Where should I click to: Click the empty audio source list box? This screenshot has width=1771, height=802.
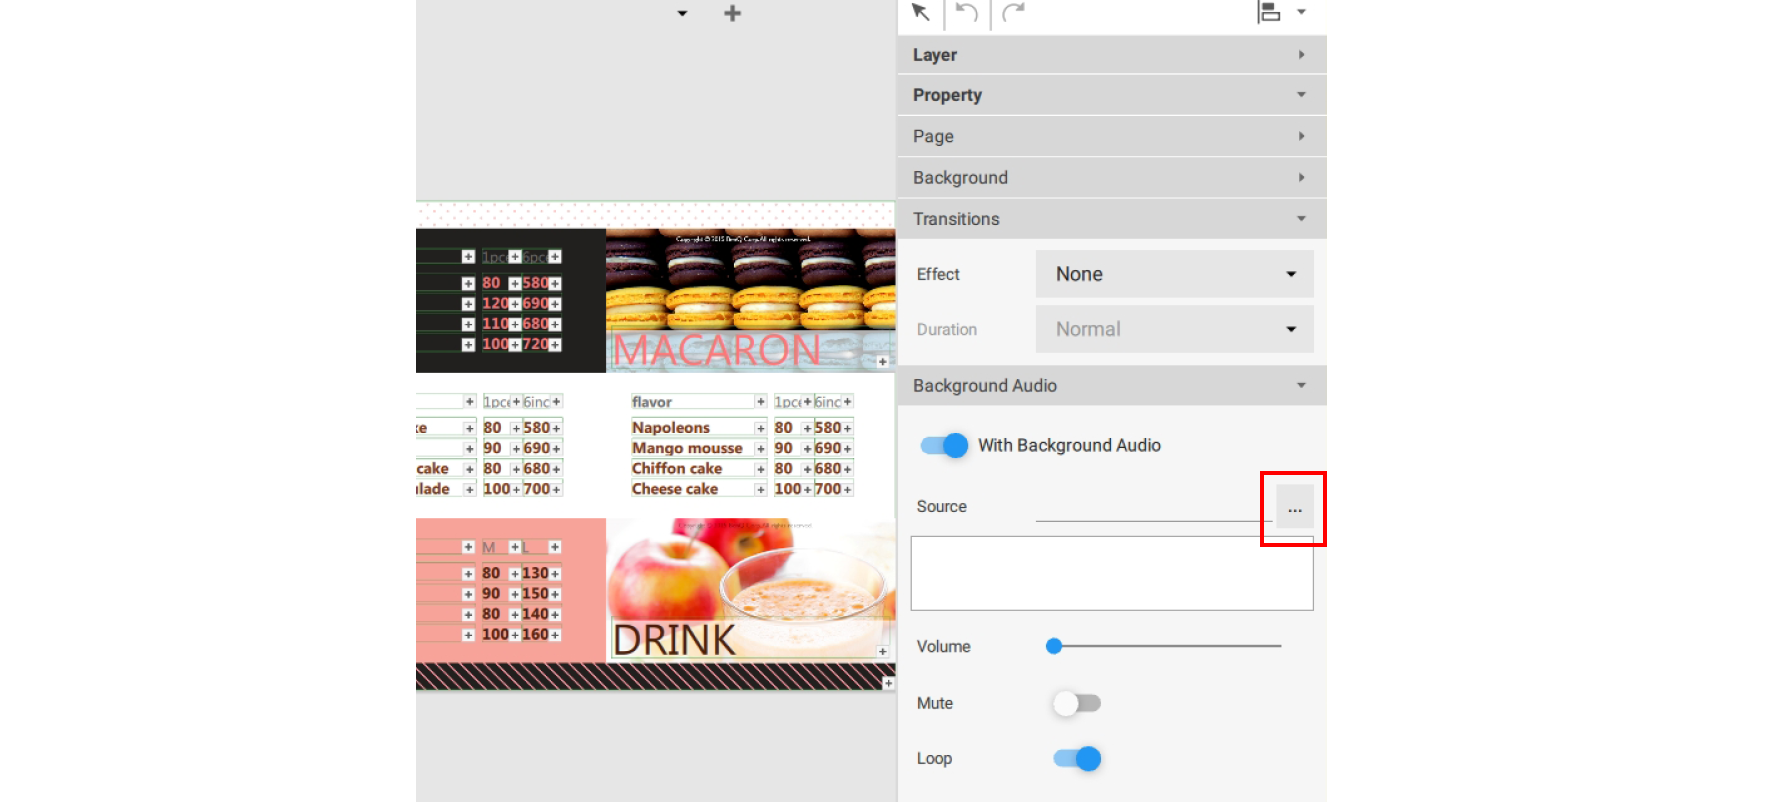[1111, 573]
